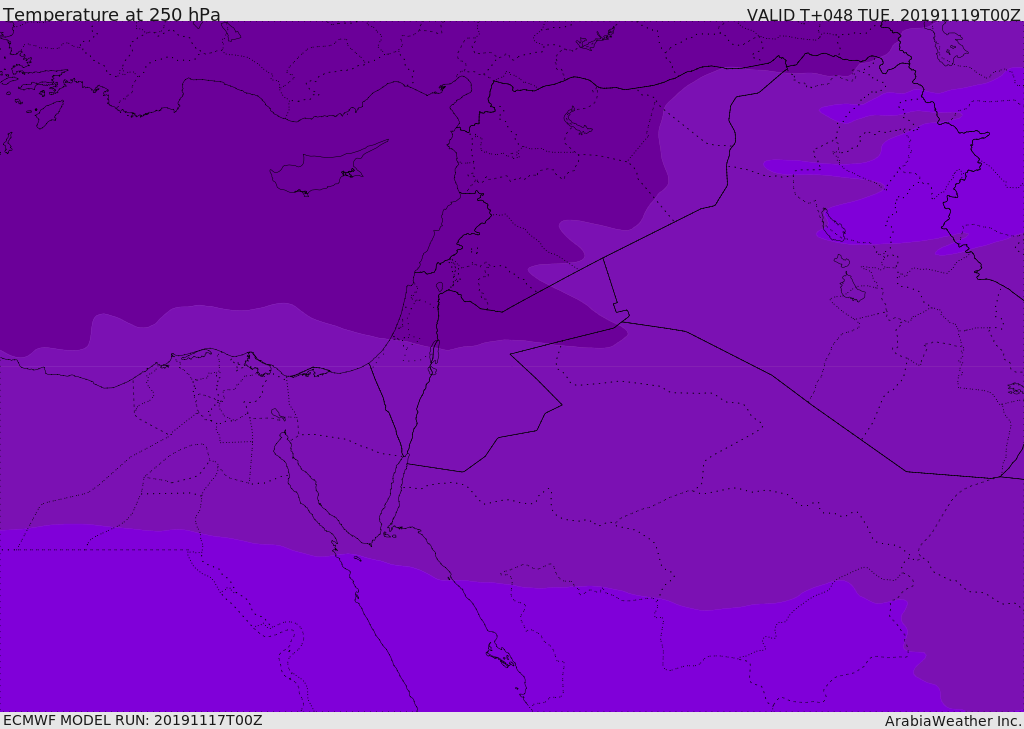Click the Turkish southern coastline north of Cyprus
The width and height of the screenshot is (1024, 729).
[x=300, y=118]
